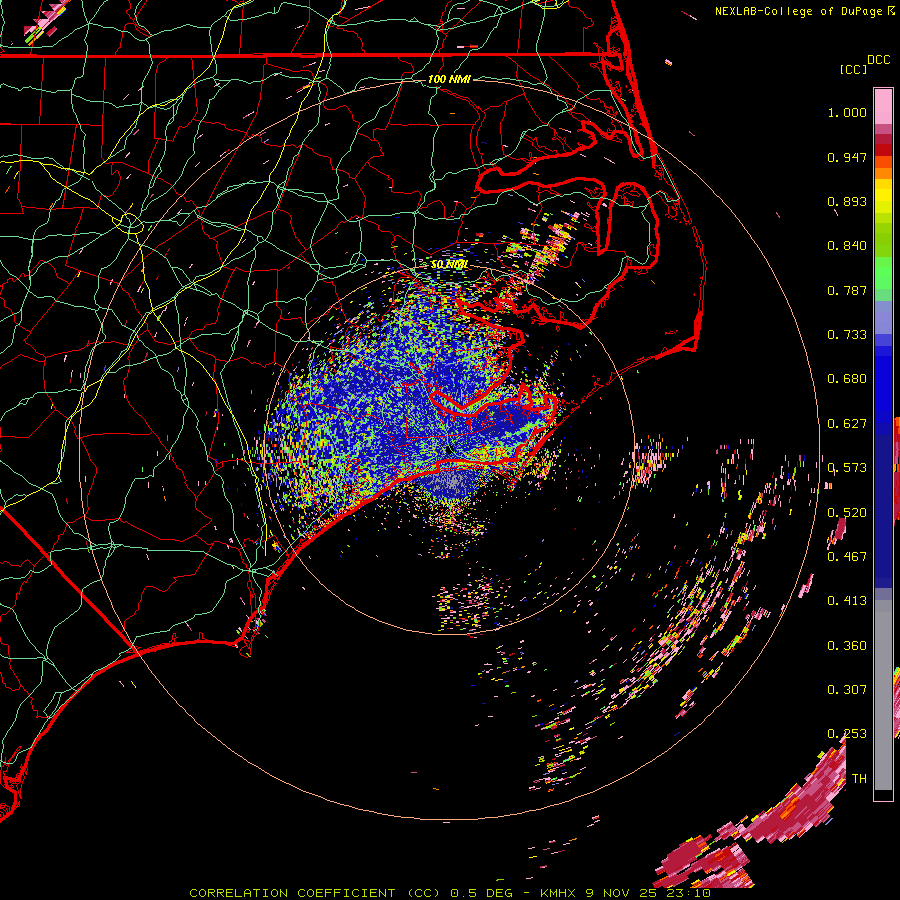Pick the pink segment of the color bar
The image size is (900, 900).
pos(883,107)
